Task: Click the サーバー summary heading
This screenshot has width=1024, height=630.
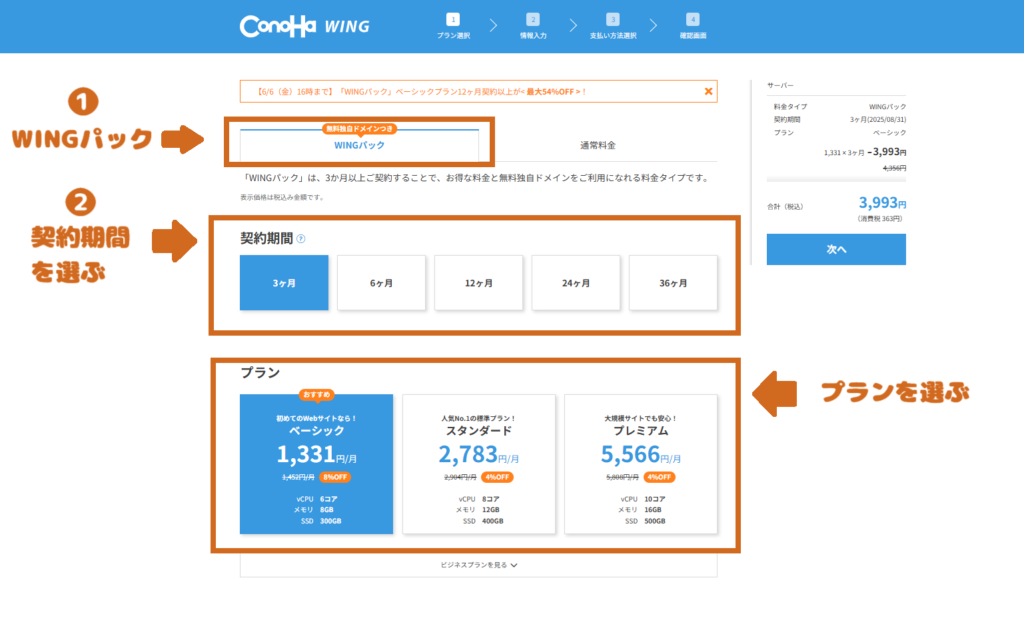Action: click(x=780, y=86)
